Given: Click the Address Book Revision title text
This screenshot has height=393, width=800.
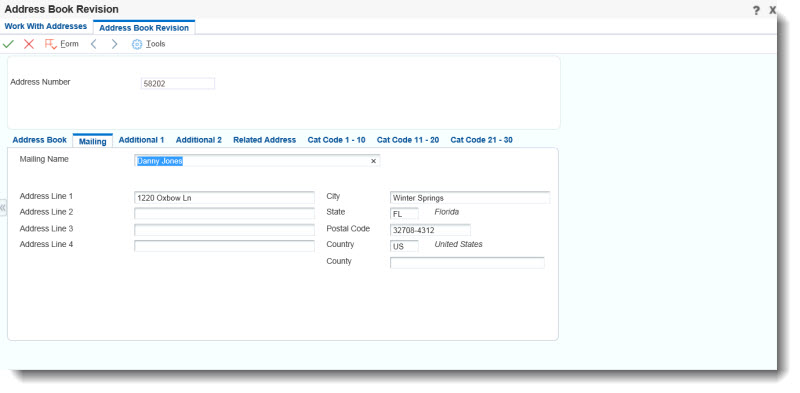Looking at the screenshot, I should [x=62, y=9].
